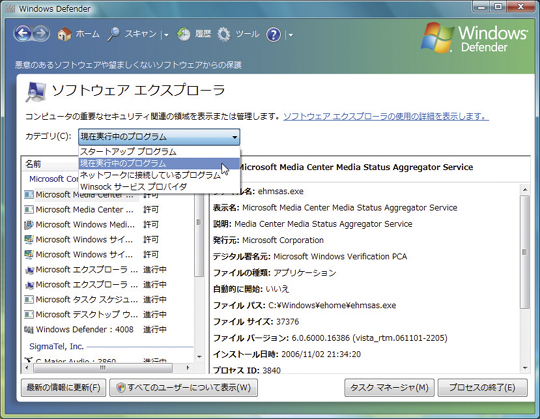Click the details pane scroll up arrow

pos(525,190)
